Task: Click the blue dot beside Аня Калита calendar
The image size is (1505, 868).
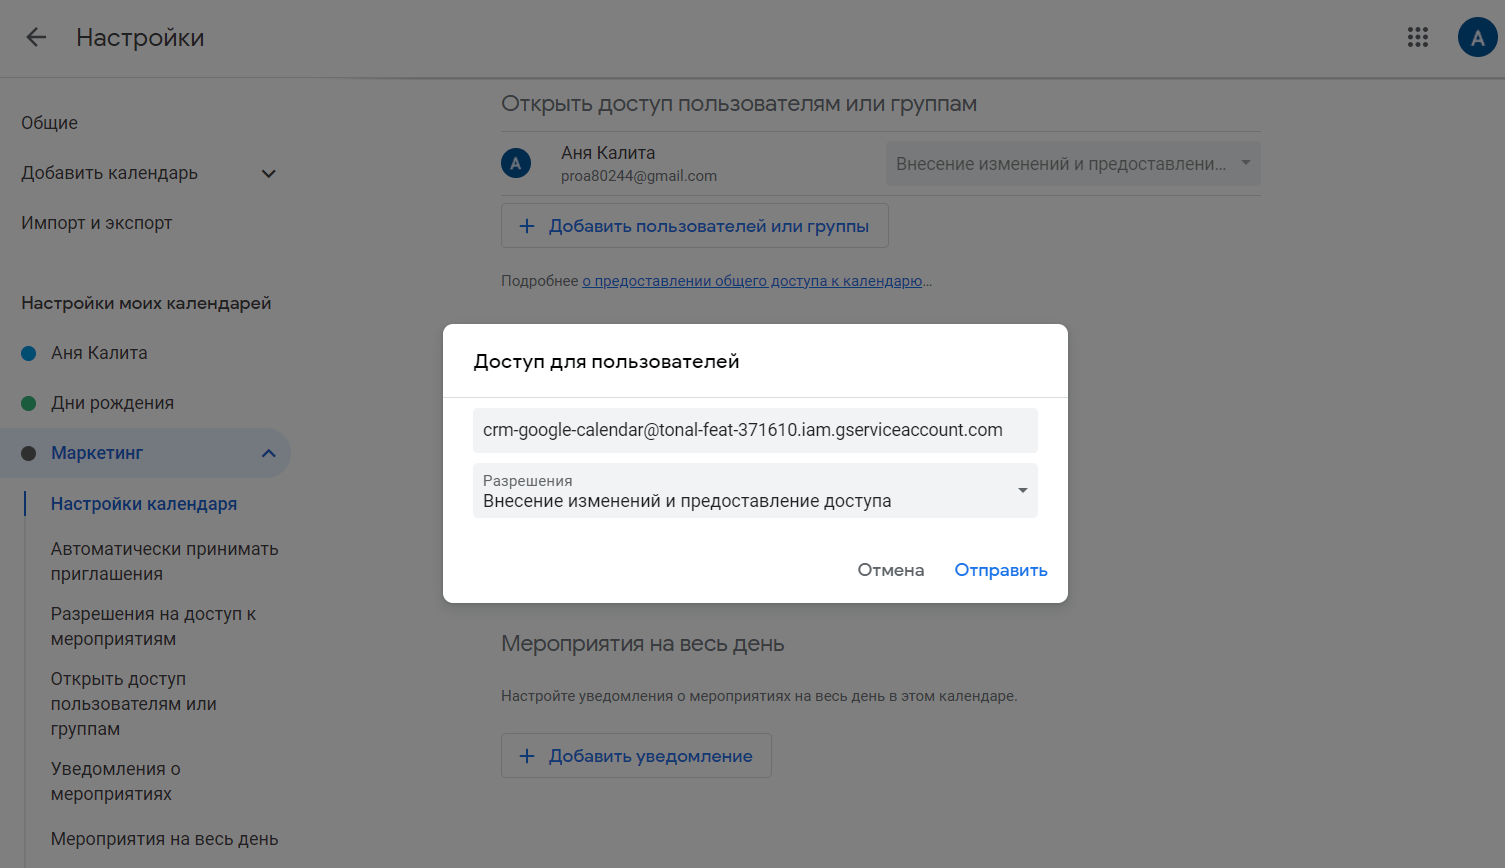Action: click(29, 353)
